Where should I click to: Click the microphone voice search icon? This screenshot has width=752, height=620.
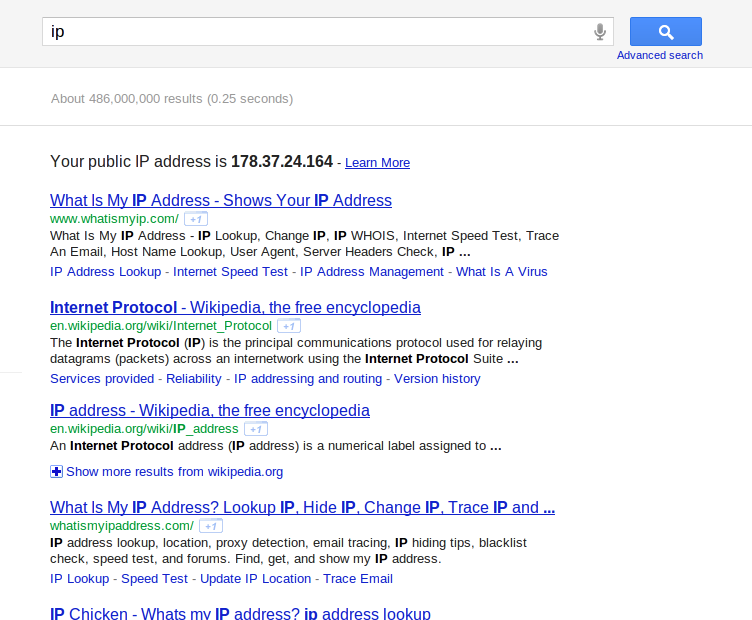tap(599, 32)
